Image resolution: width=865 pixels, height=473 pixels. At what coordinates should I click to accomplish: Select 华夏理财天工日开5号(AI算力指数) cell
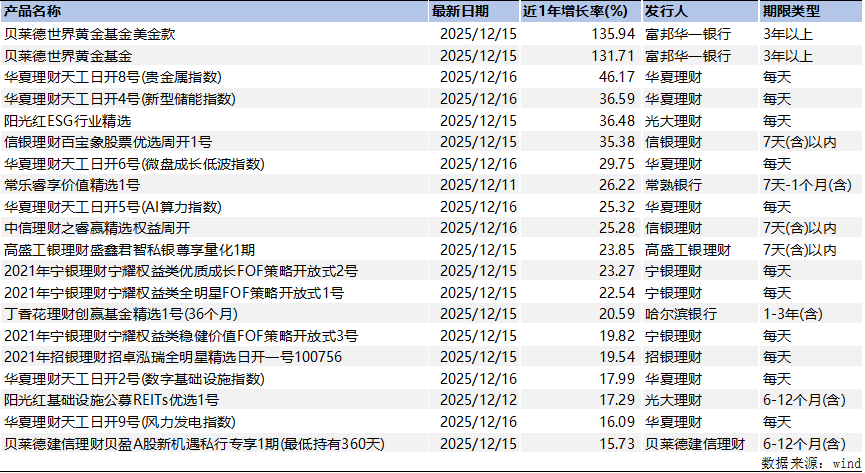click(x=113, y=207)
